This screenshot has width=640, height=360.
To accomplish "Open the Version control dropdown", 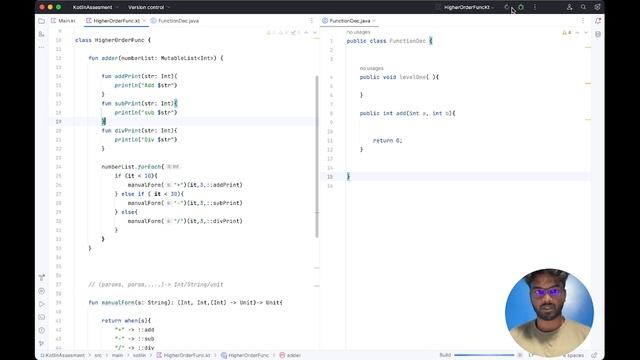I will [x=149, y=7].
